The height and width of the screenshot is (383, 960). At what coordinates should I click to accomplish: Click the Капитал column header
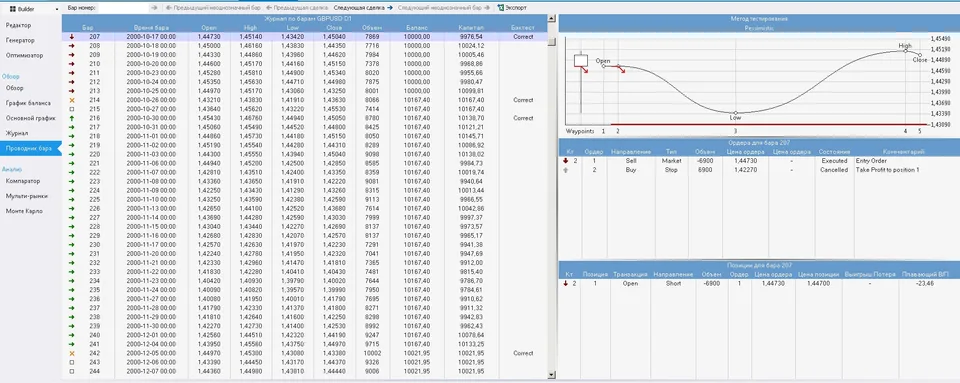[x=471, y=28]
